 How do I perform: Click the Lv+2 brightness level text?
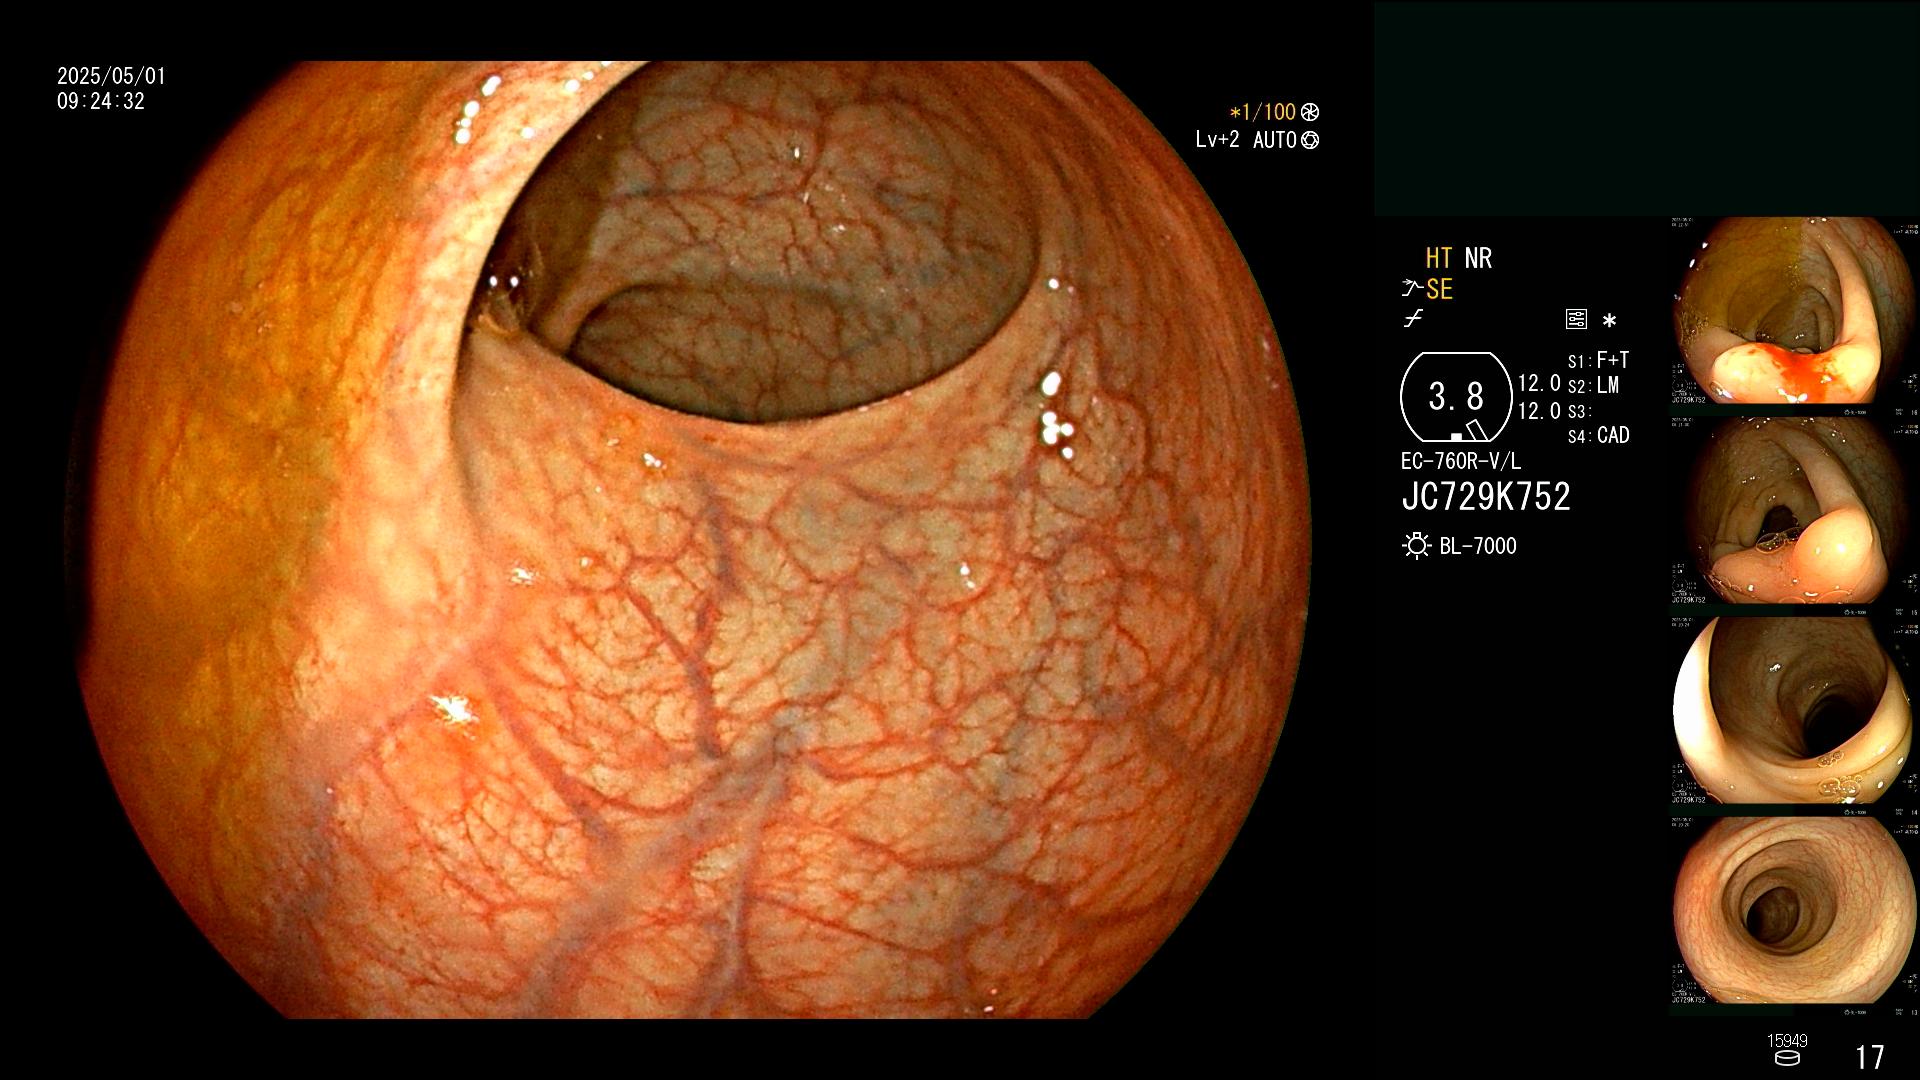[x=1217, y=140]
